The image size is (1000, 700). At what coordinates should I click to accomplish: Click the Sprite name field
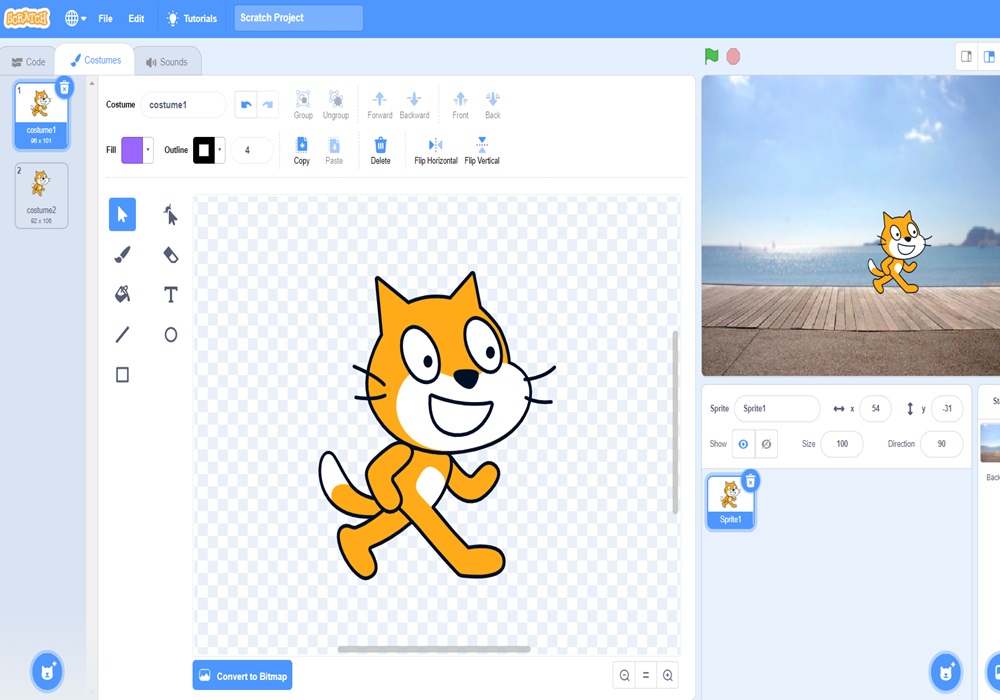pyautogui.click(x=777, y=409)
